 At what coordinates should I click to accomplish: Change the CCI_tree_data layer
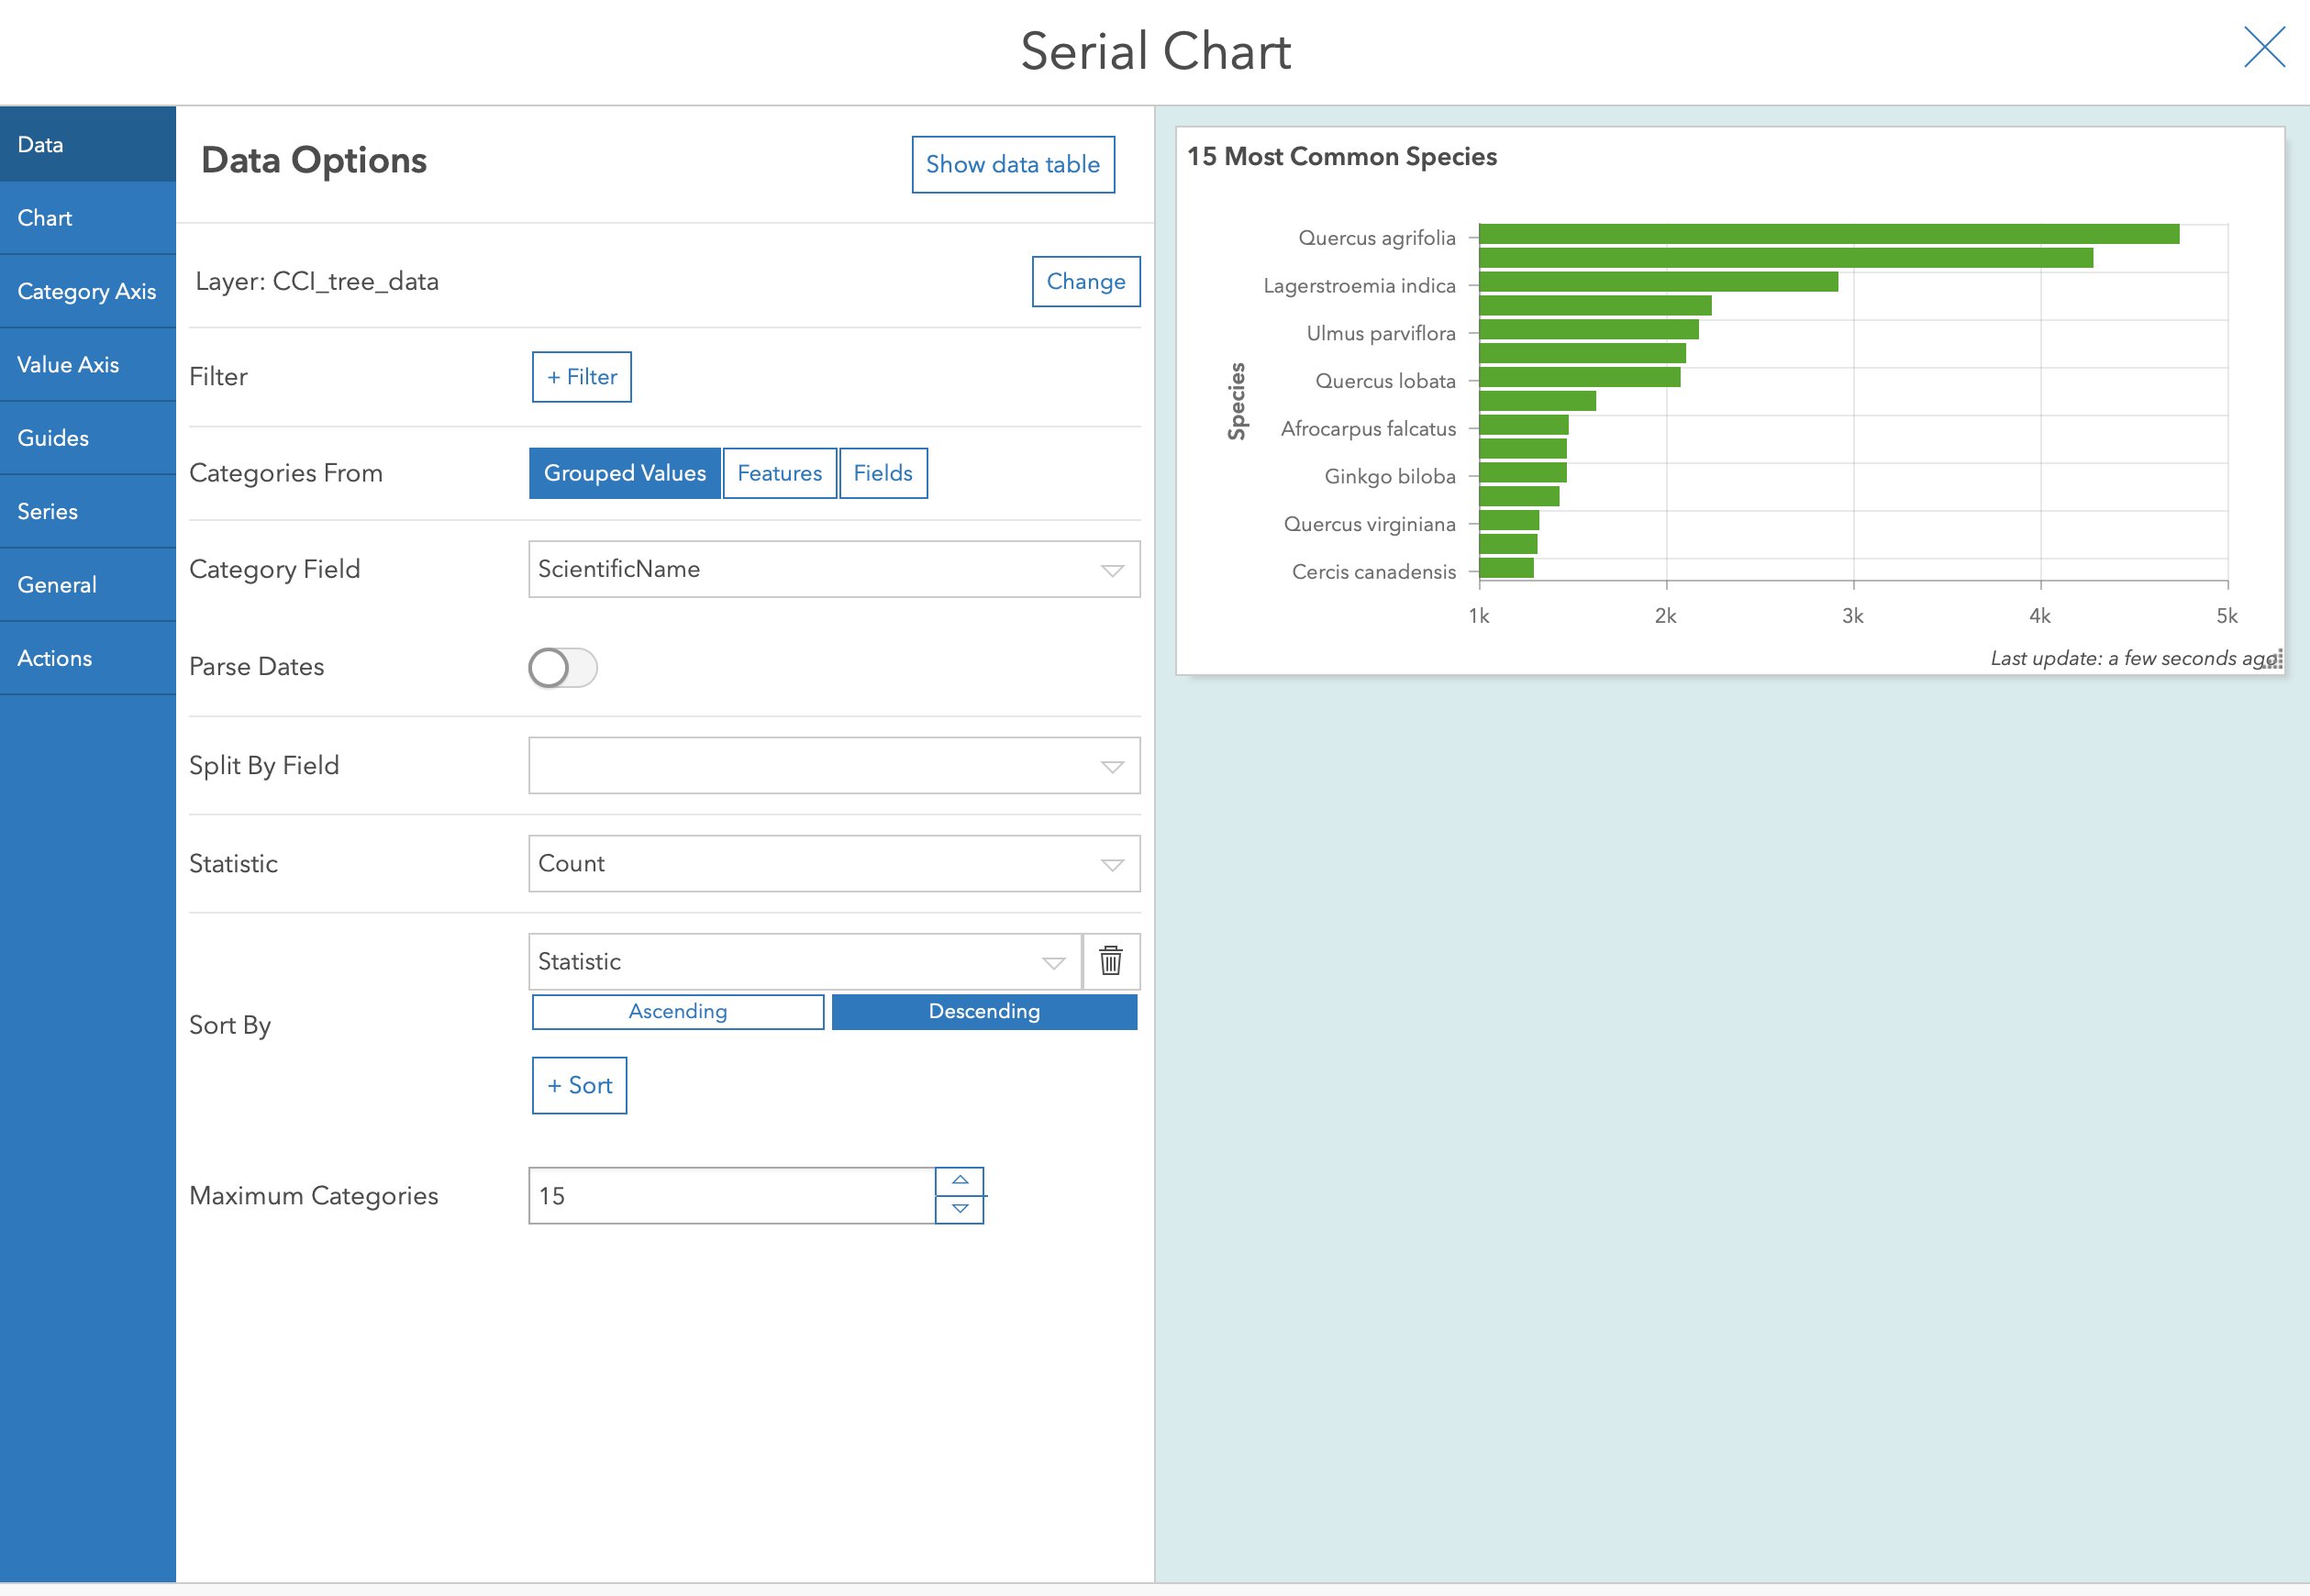[x=1085, y=281]
